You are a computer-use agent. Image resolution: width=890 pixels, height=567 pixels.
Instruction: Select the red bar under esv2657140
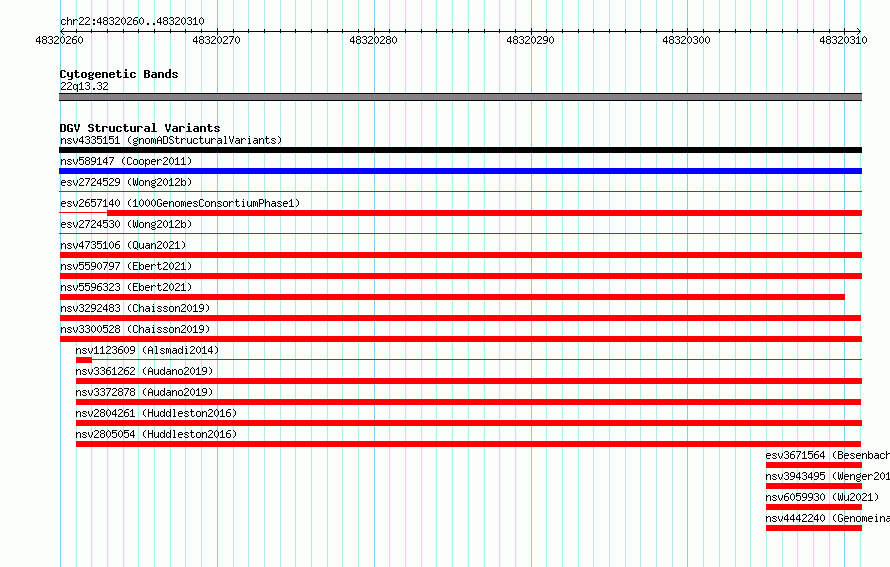[484, 213]
